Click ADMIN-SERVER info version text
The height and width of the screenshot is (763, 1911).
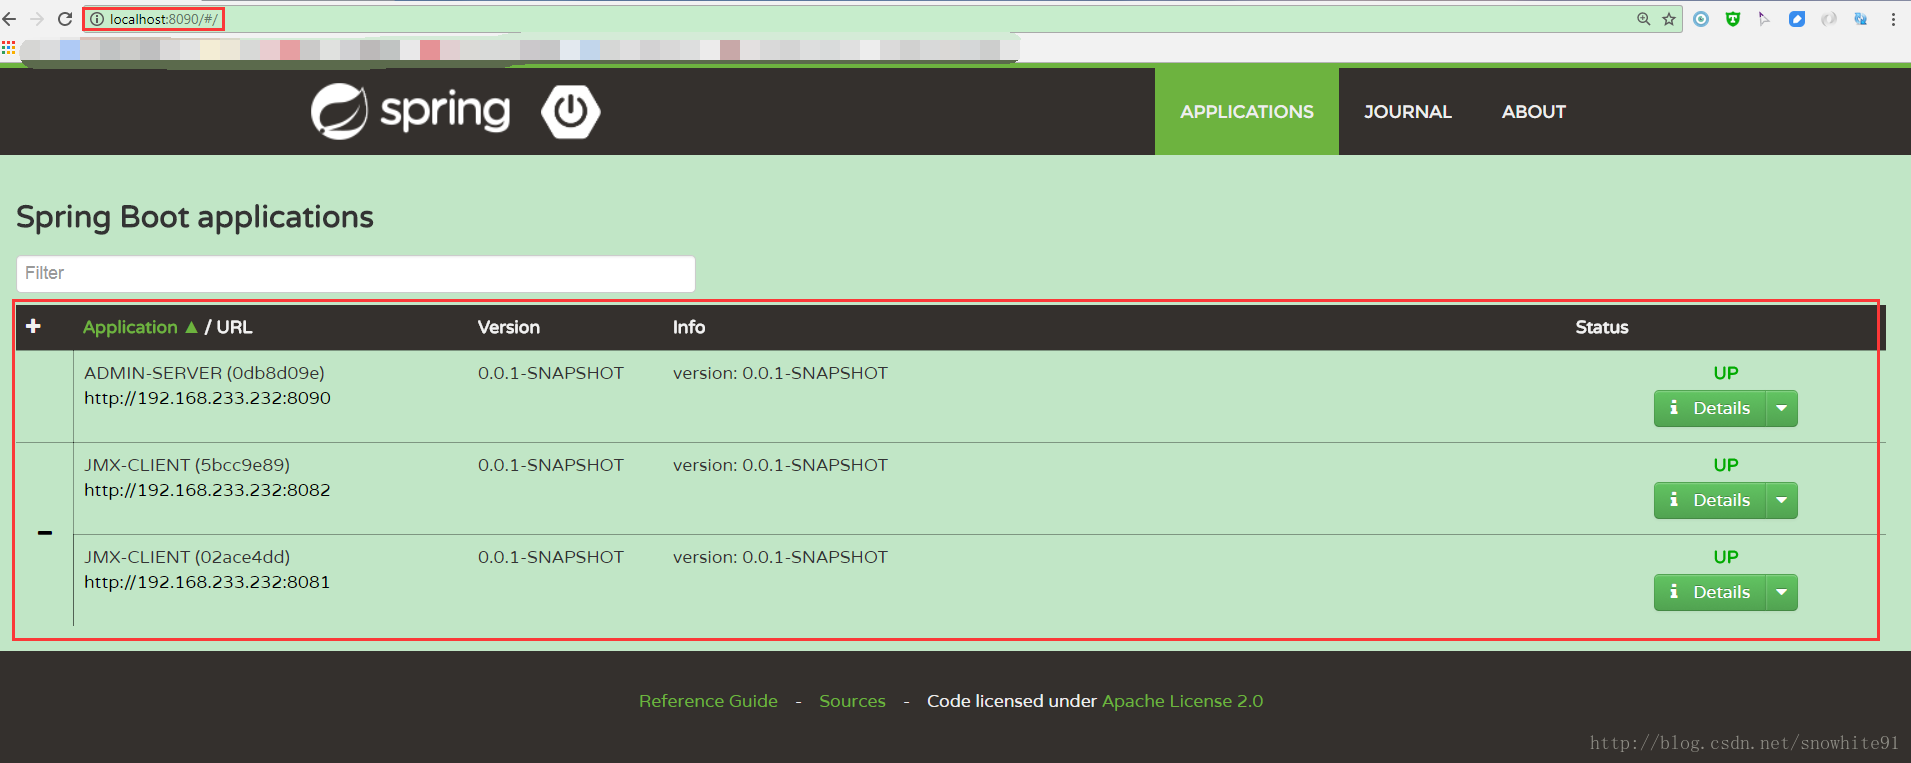[780, 373]
